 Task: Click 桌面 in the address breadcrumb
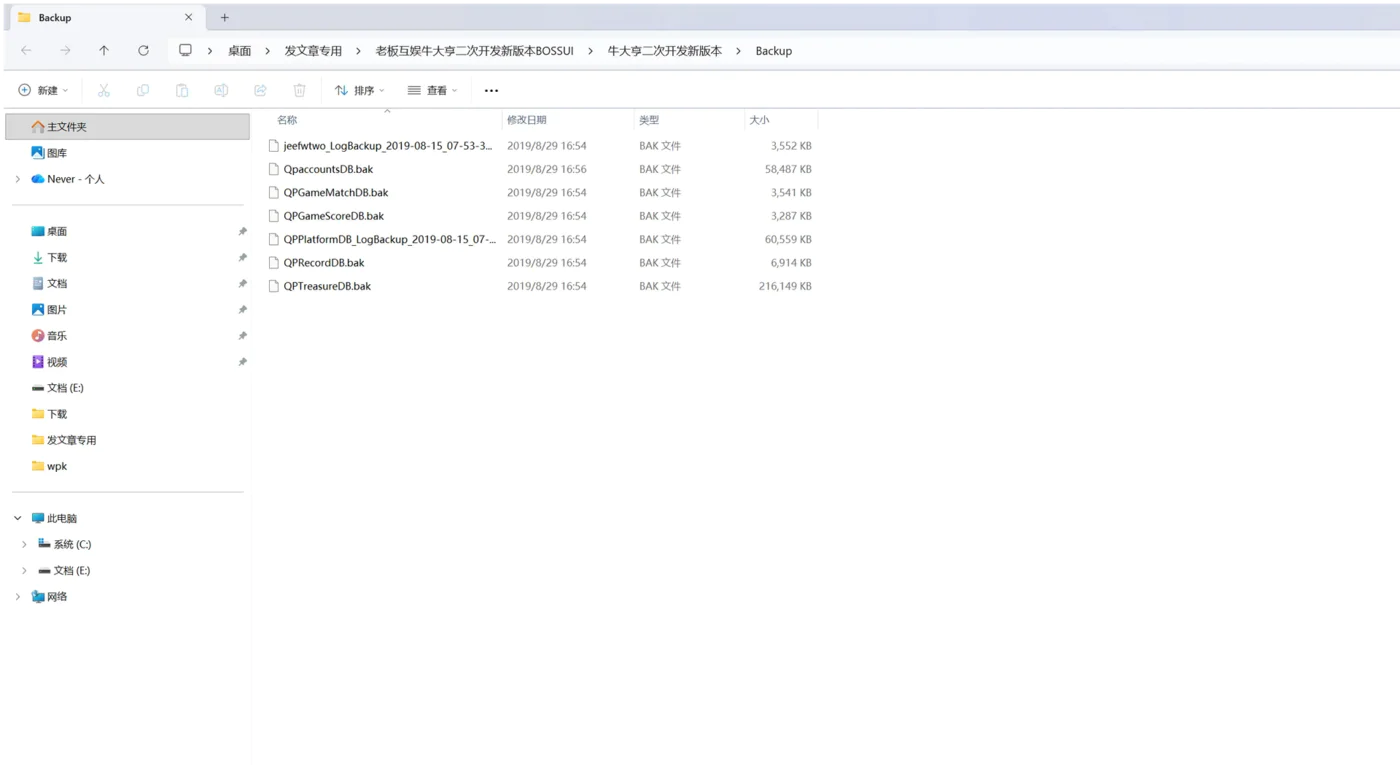click(x=240, y=51)
